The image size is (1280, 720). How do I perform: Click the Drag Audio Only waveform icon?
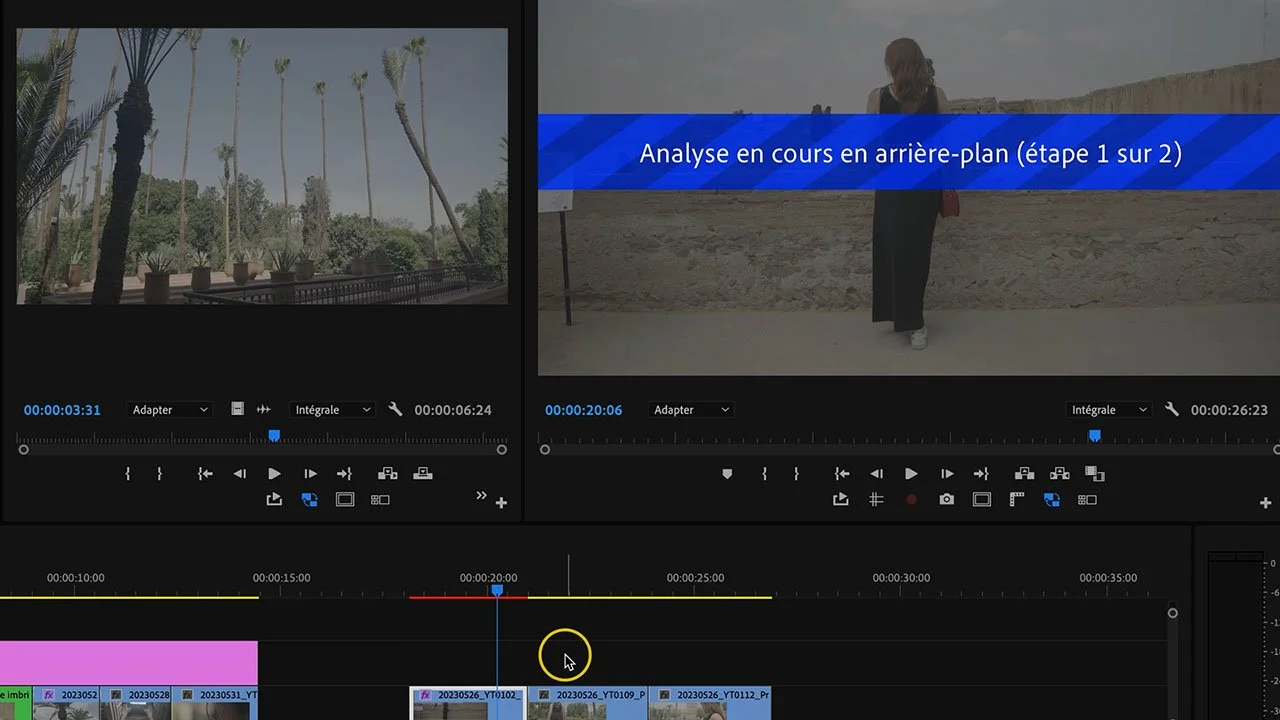point(264,410)
